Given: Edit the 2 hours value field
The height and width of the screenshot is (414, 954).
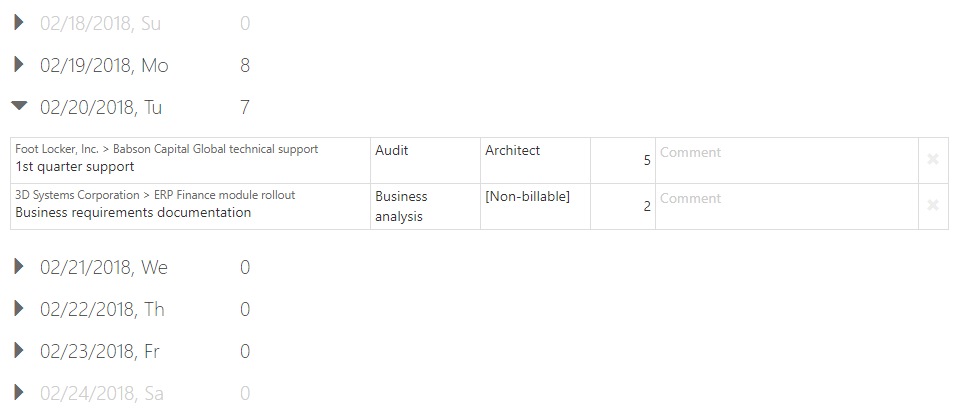Looking at the screenshot, I should (x=623, y=206).
